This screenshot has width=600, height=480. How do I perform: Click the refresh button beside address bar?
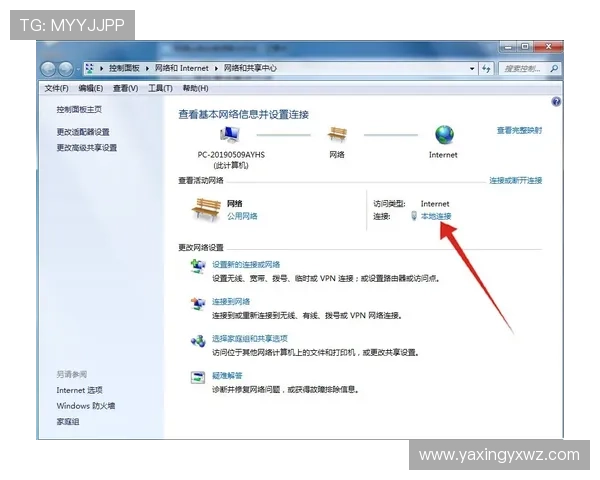coord(486,69)
